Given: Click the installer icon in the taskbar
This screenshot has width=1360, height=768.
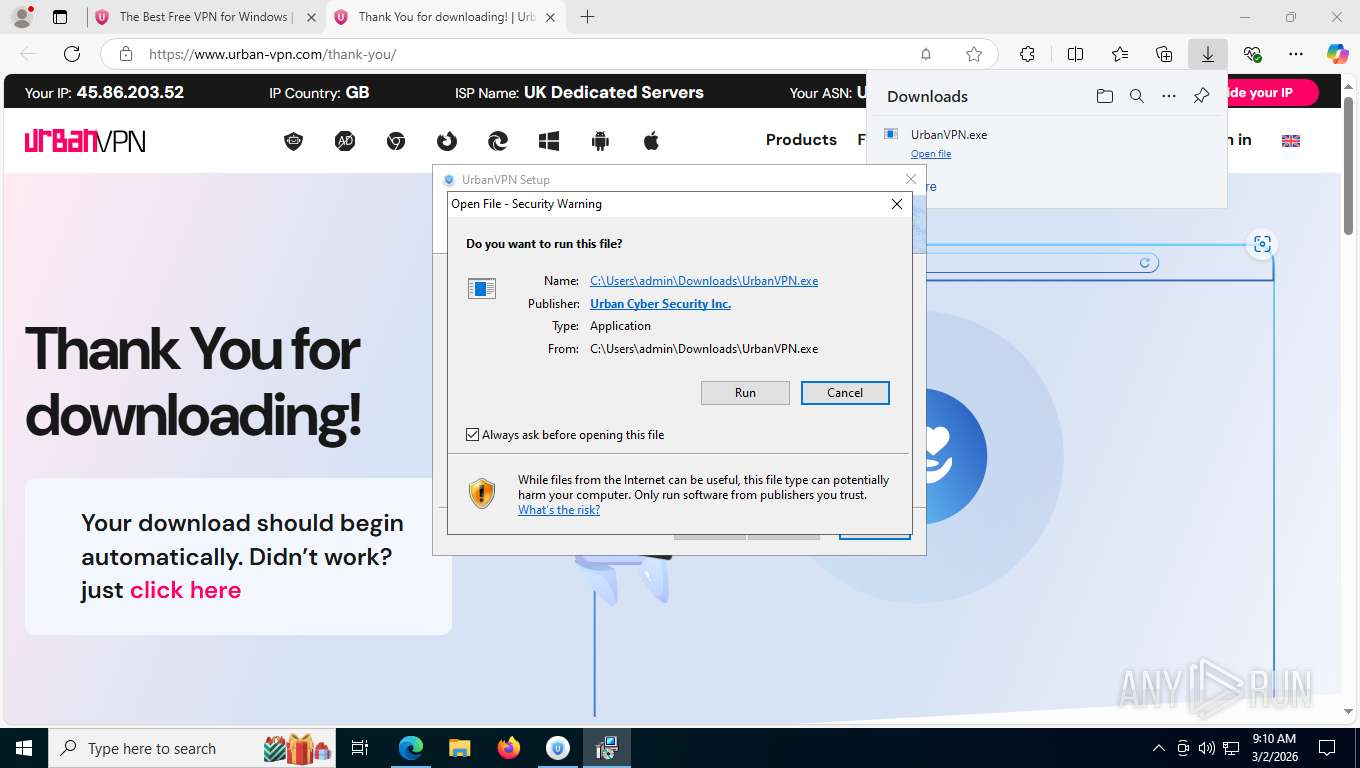Looking at the screenshot, I should (x=607, y=748).
